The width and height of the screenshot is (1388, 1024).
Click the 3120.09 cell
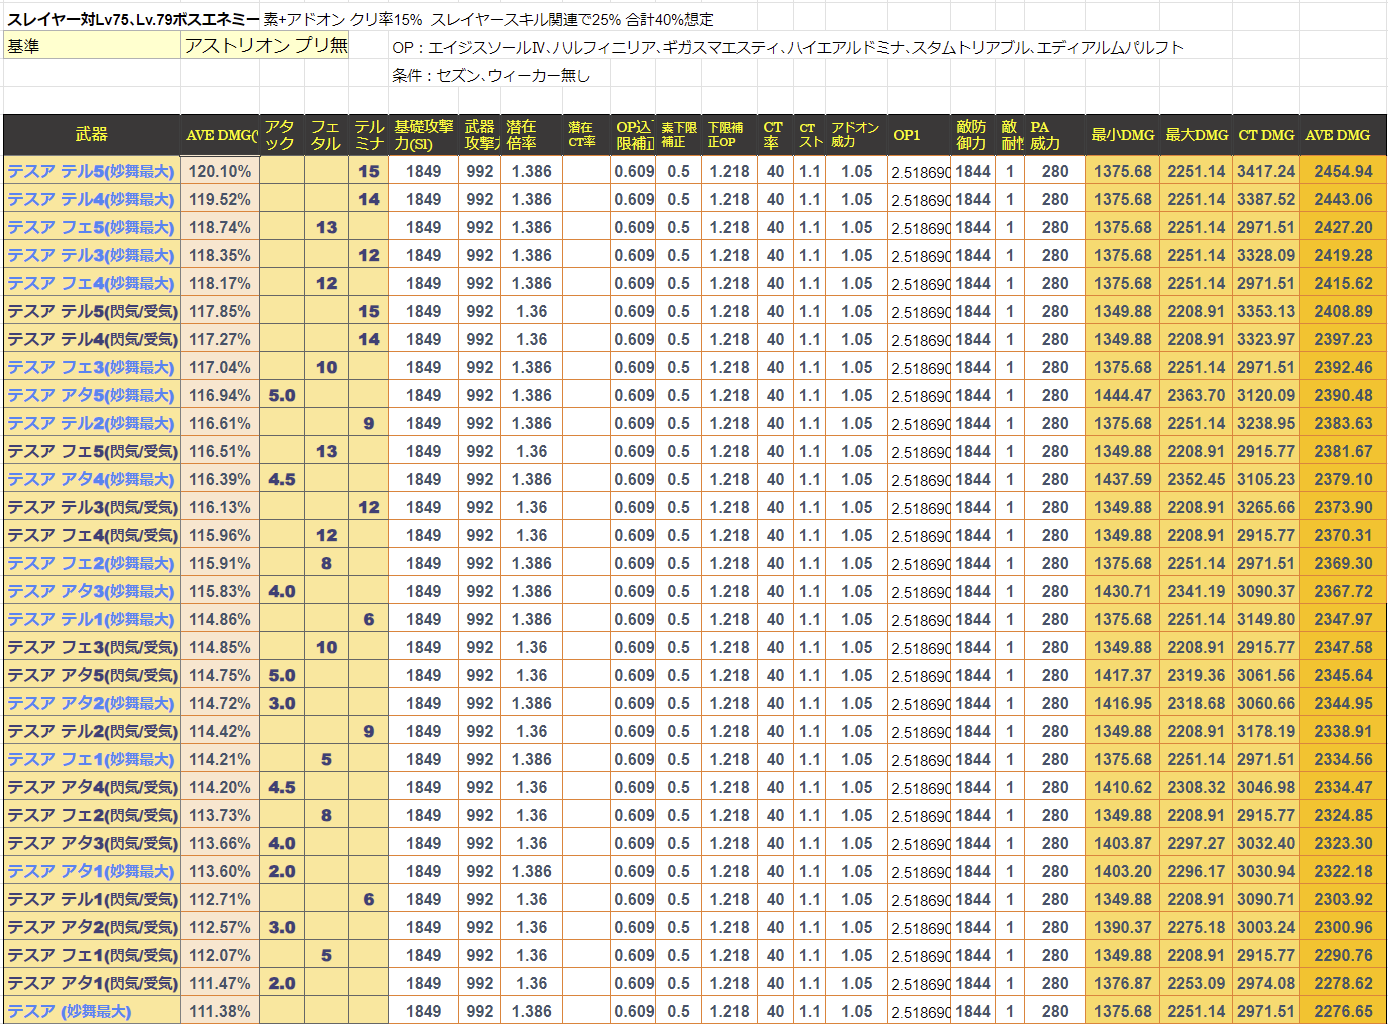click(x=1266, y=395)
